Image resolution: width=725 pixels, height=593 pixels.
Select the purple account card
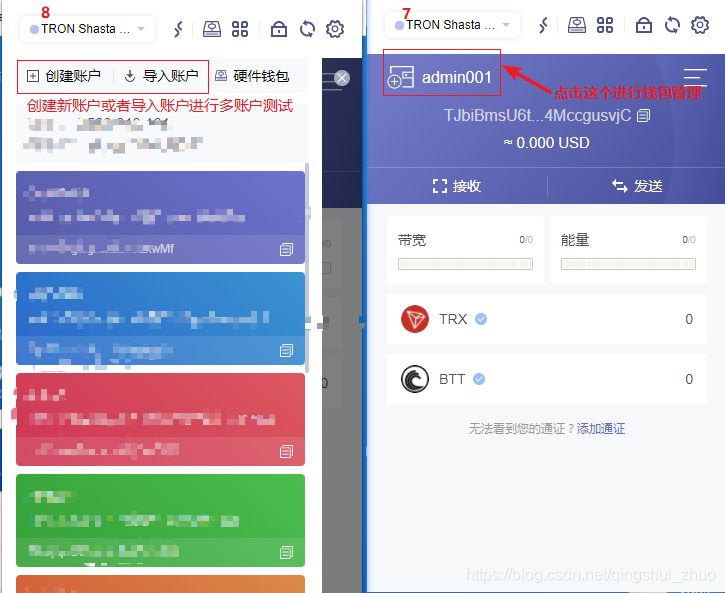[160, 217]
